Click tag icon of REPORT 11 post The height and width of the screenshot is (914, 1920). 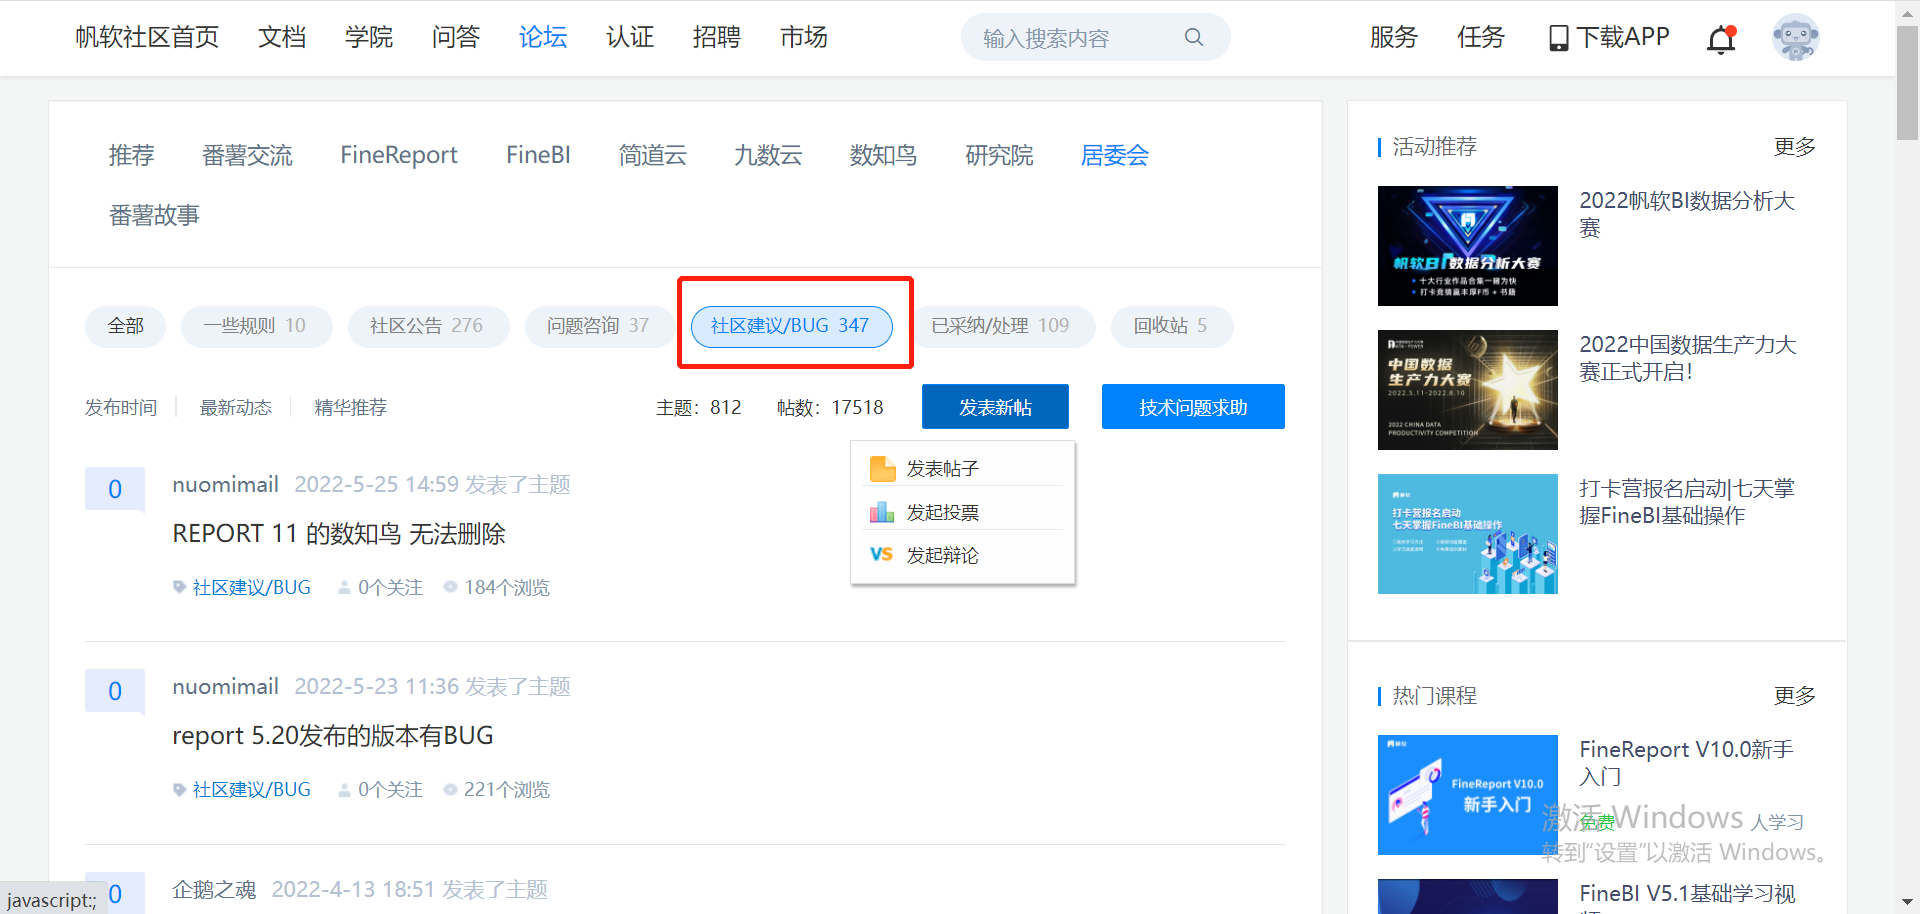pos(179,588)
